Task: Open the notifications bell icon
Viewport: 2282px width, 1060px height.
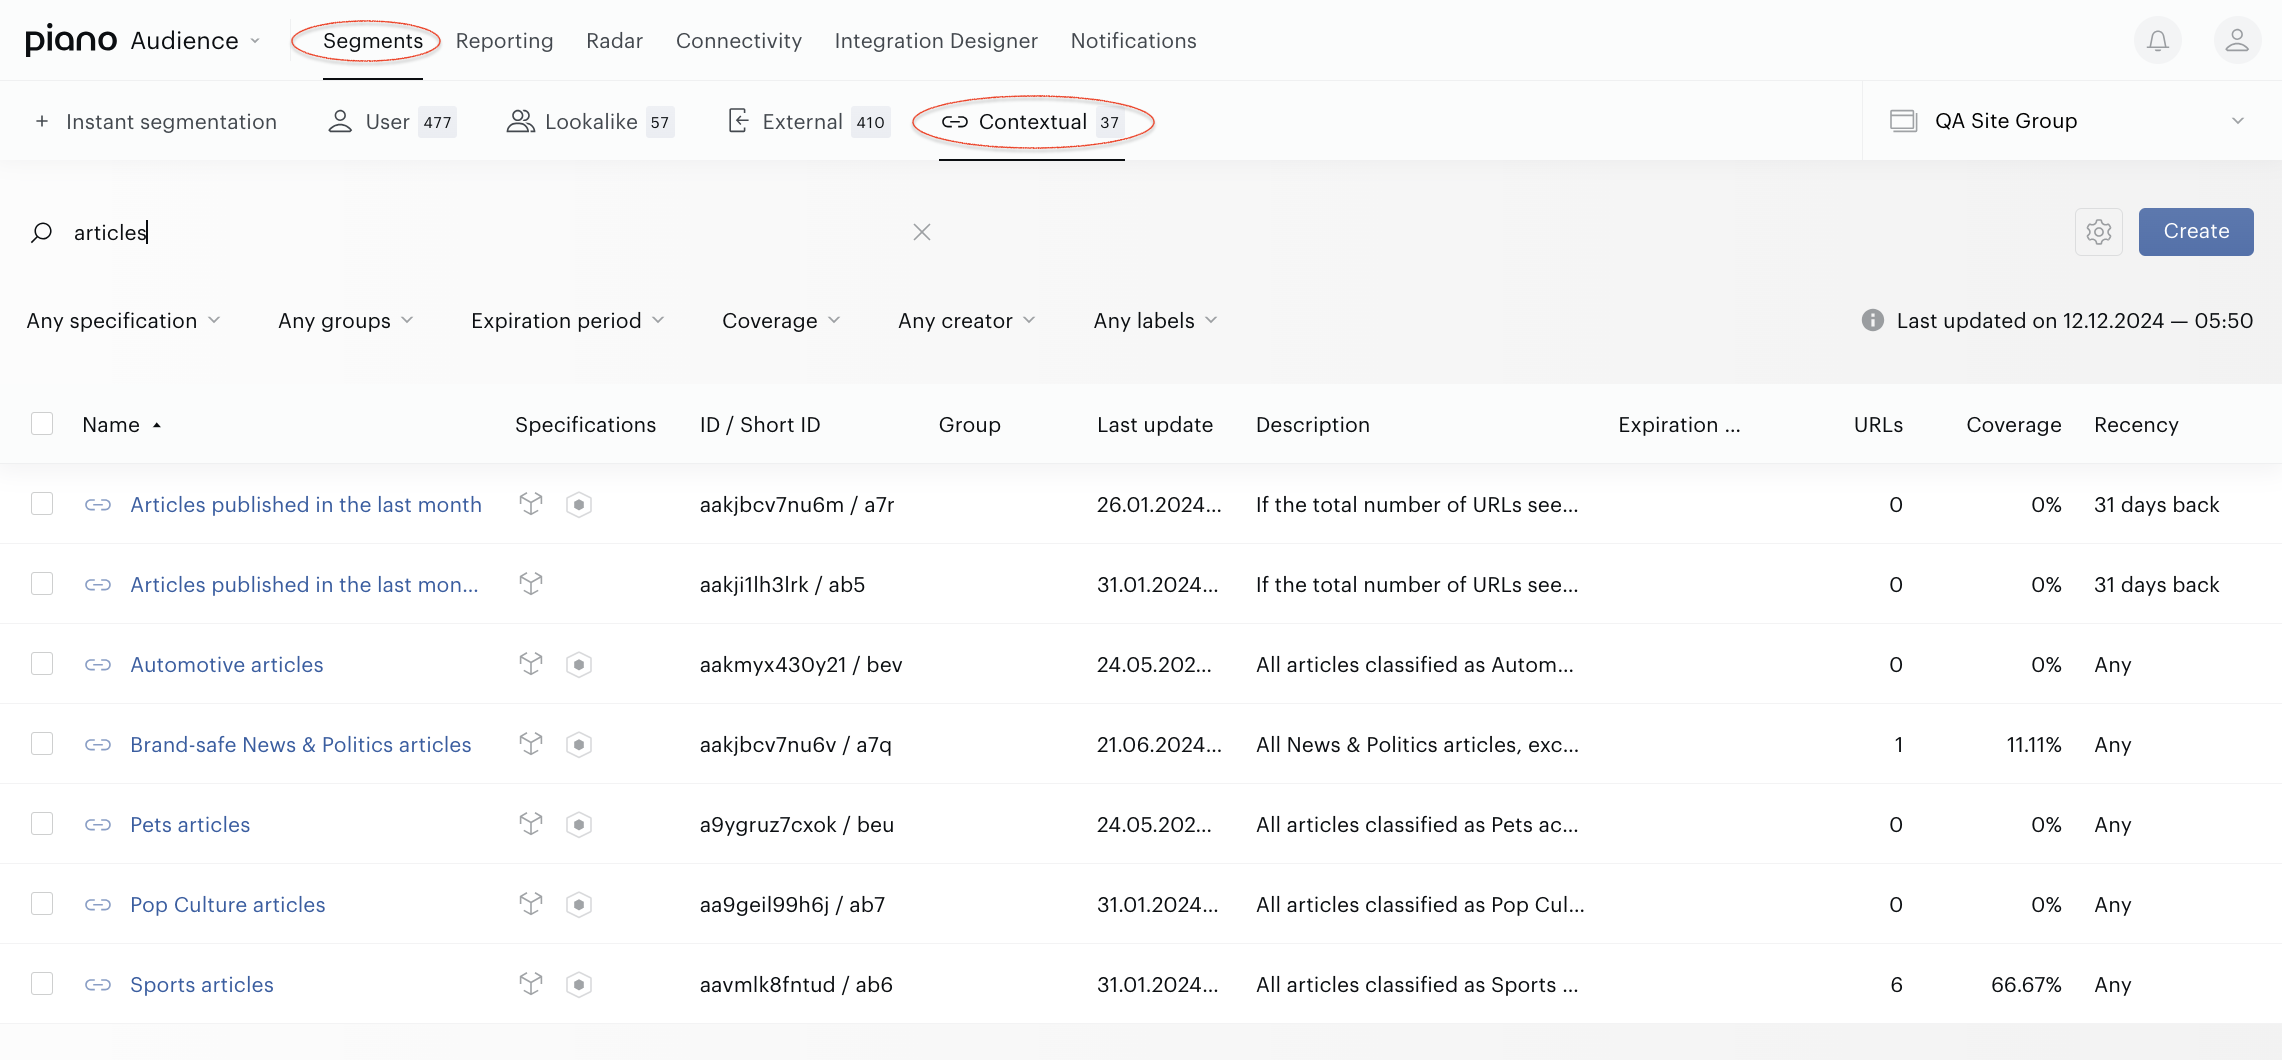Action: coord(2158,41)
